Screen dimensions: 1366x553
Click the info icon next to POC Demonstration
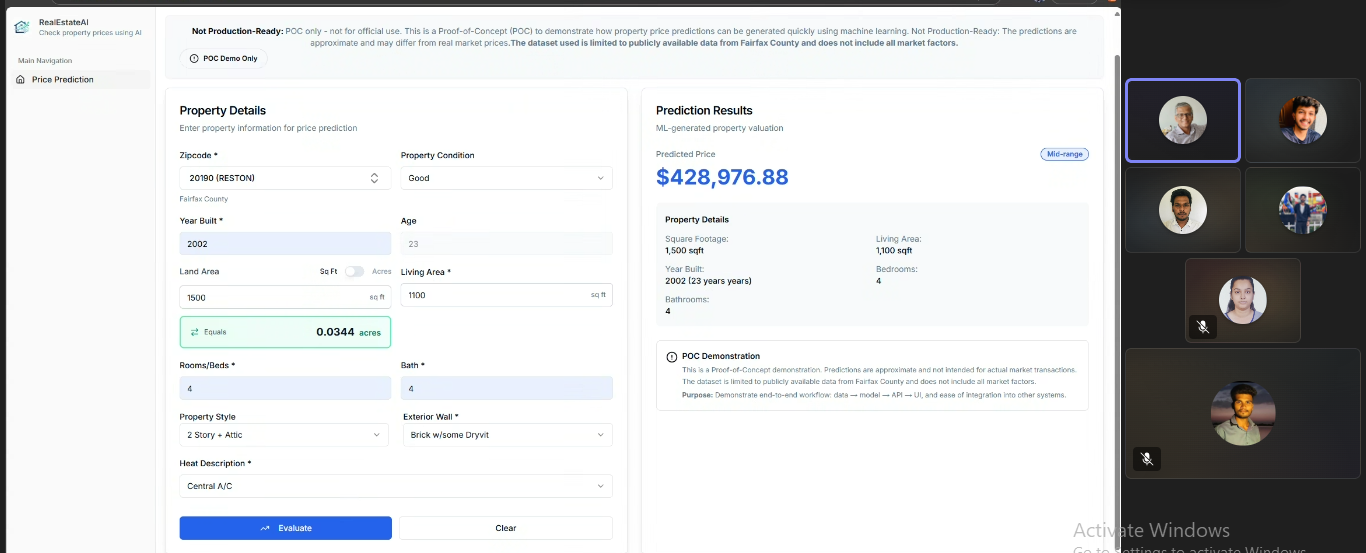tap(671, 357)
